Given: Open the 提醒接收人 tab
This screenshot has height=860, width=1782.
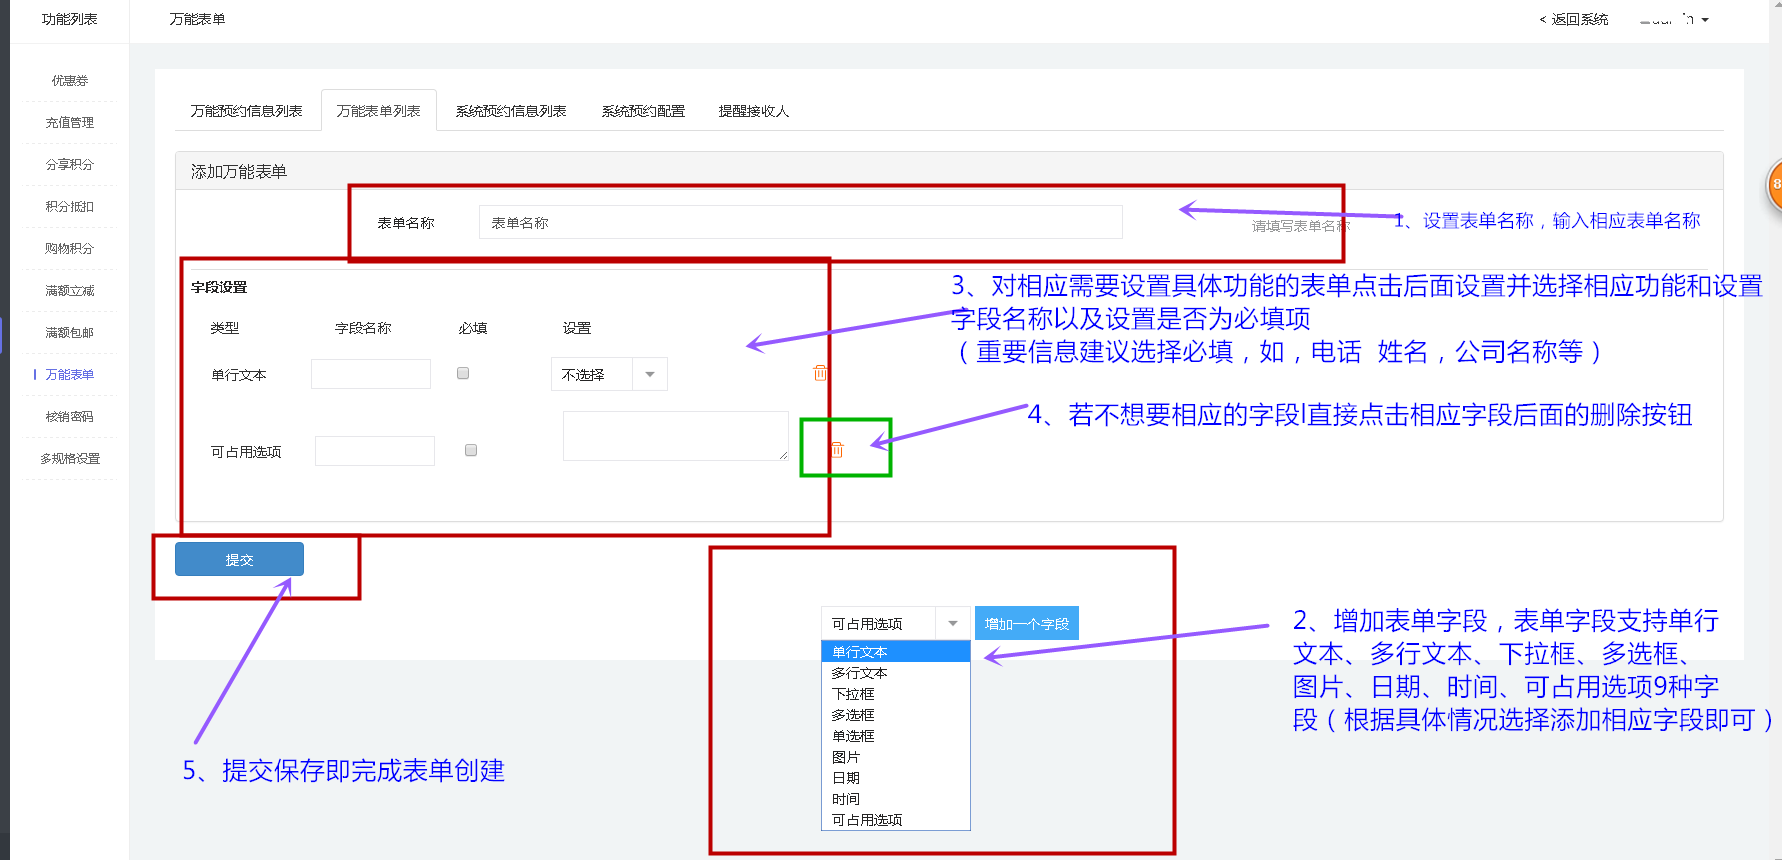Looking at the screenshot, I should [753, 111].
